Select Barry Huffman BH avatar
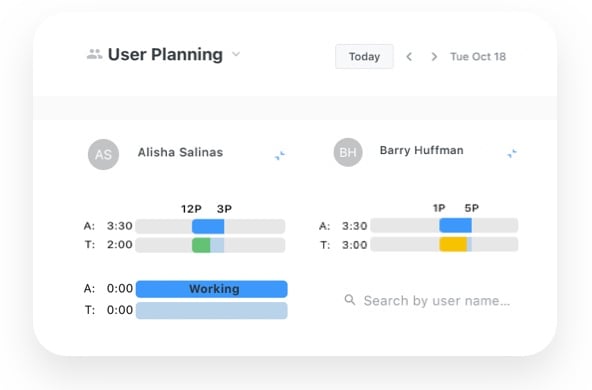This screenshot has width=592, height=390. coord(348,152)
